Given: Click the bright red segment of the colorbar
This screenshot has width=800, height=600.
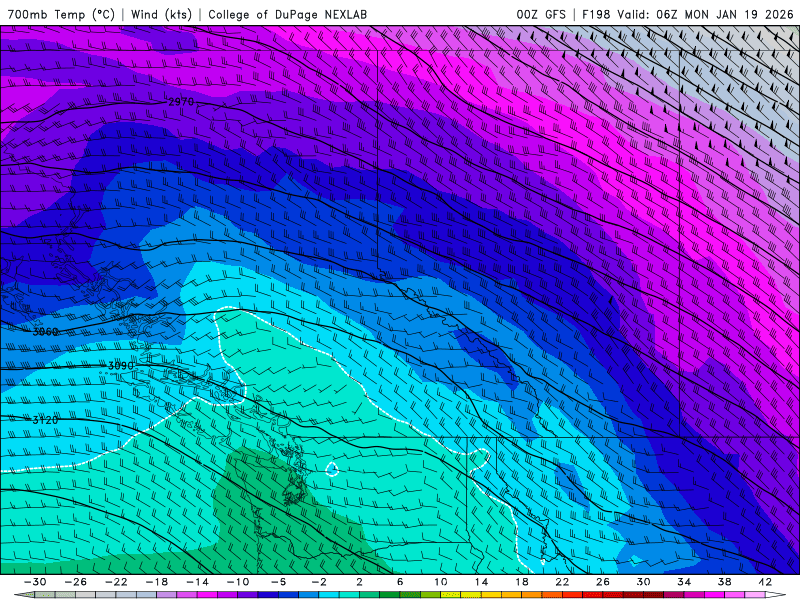Looking at the screenshot, I should coord(572,595).
